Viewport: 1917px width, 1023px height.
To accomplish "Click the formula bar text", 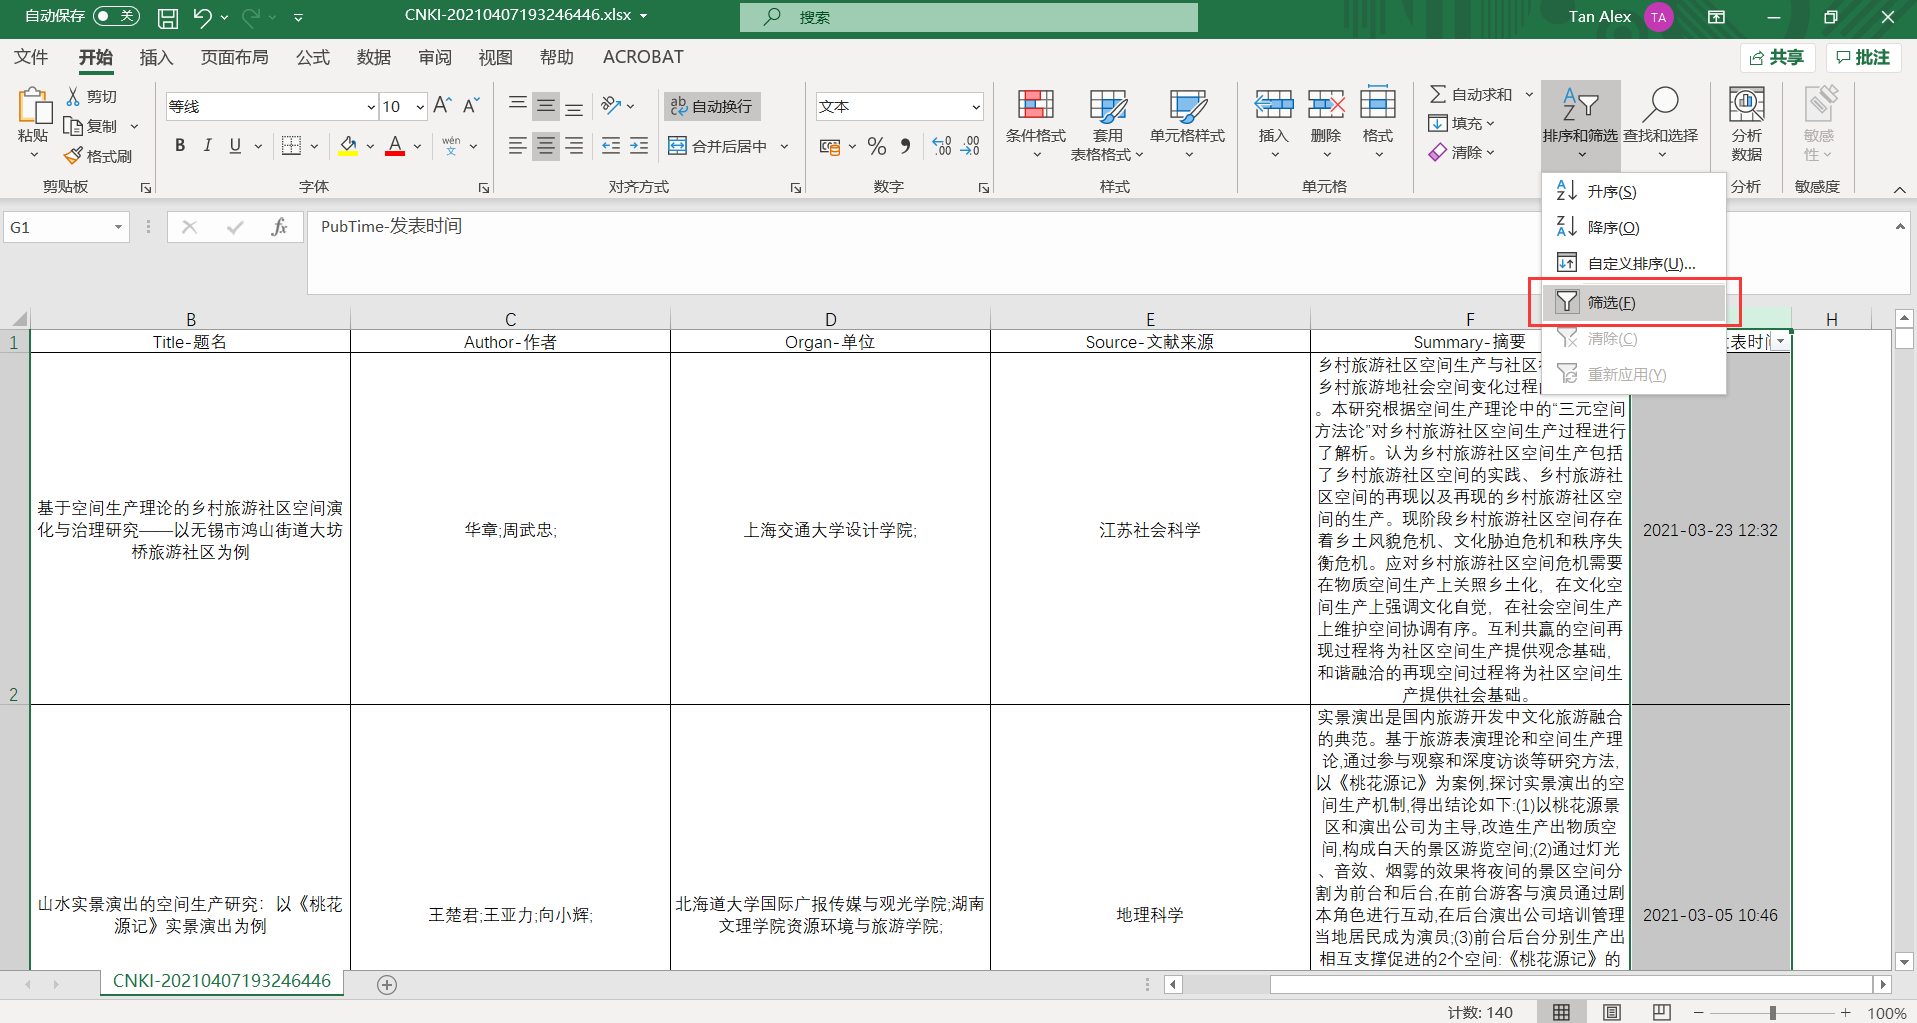I will click(391, 226).
